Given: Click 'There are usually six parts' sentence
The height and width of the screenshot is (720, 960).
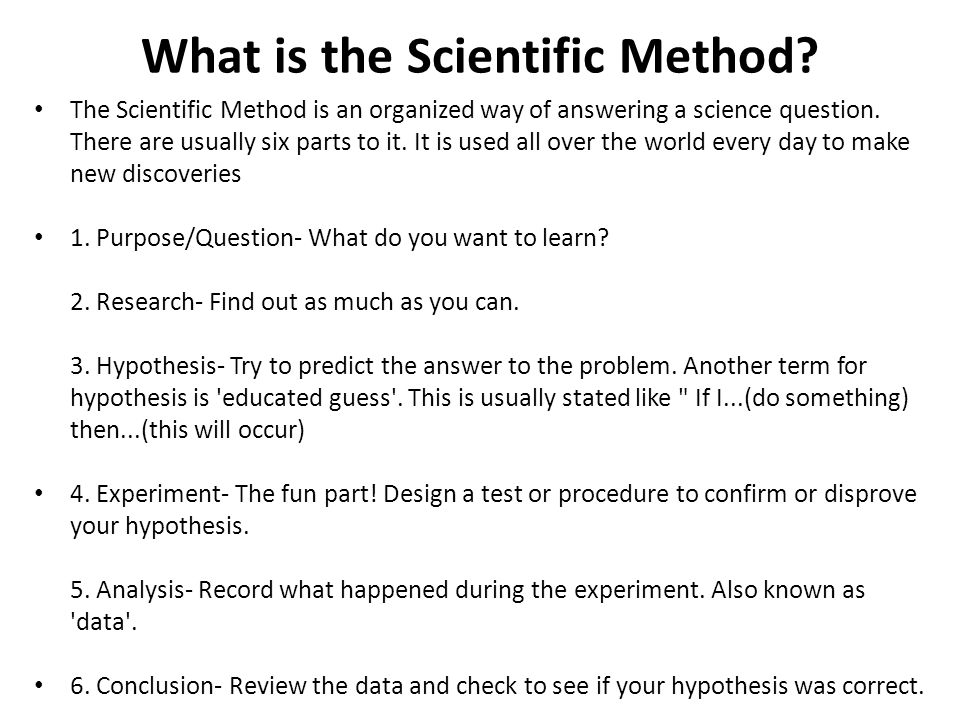Looking at the screenshot, I should 238,142.
